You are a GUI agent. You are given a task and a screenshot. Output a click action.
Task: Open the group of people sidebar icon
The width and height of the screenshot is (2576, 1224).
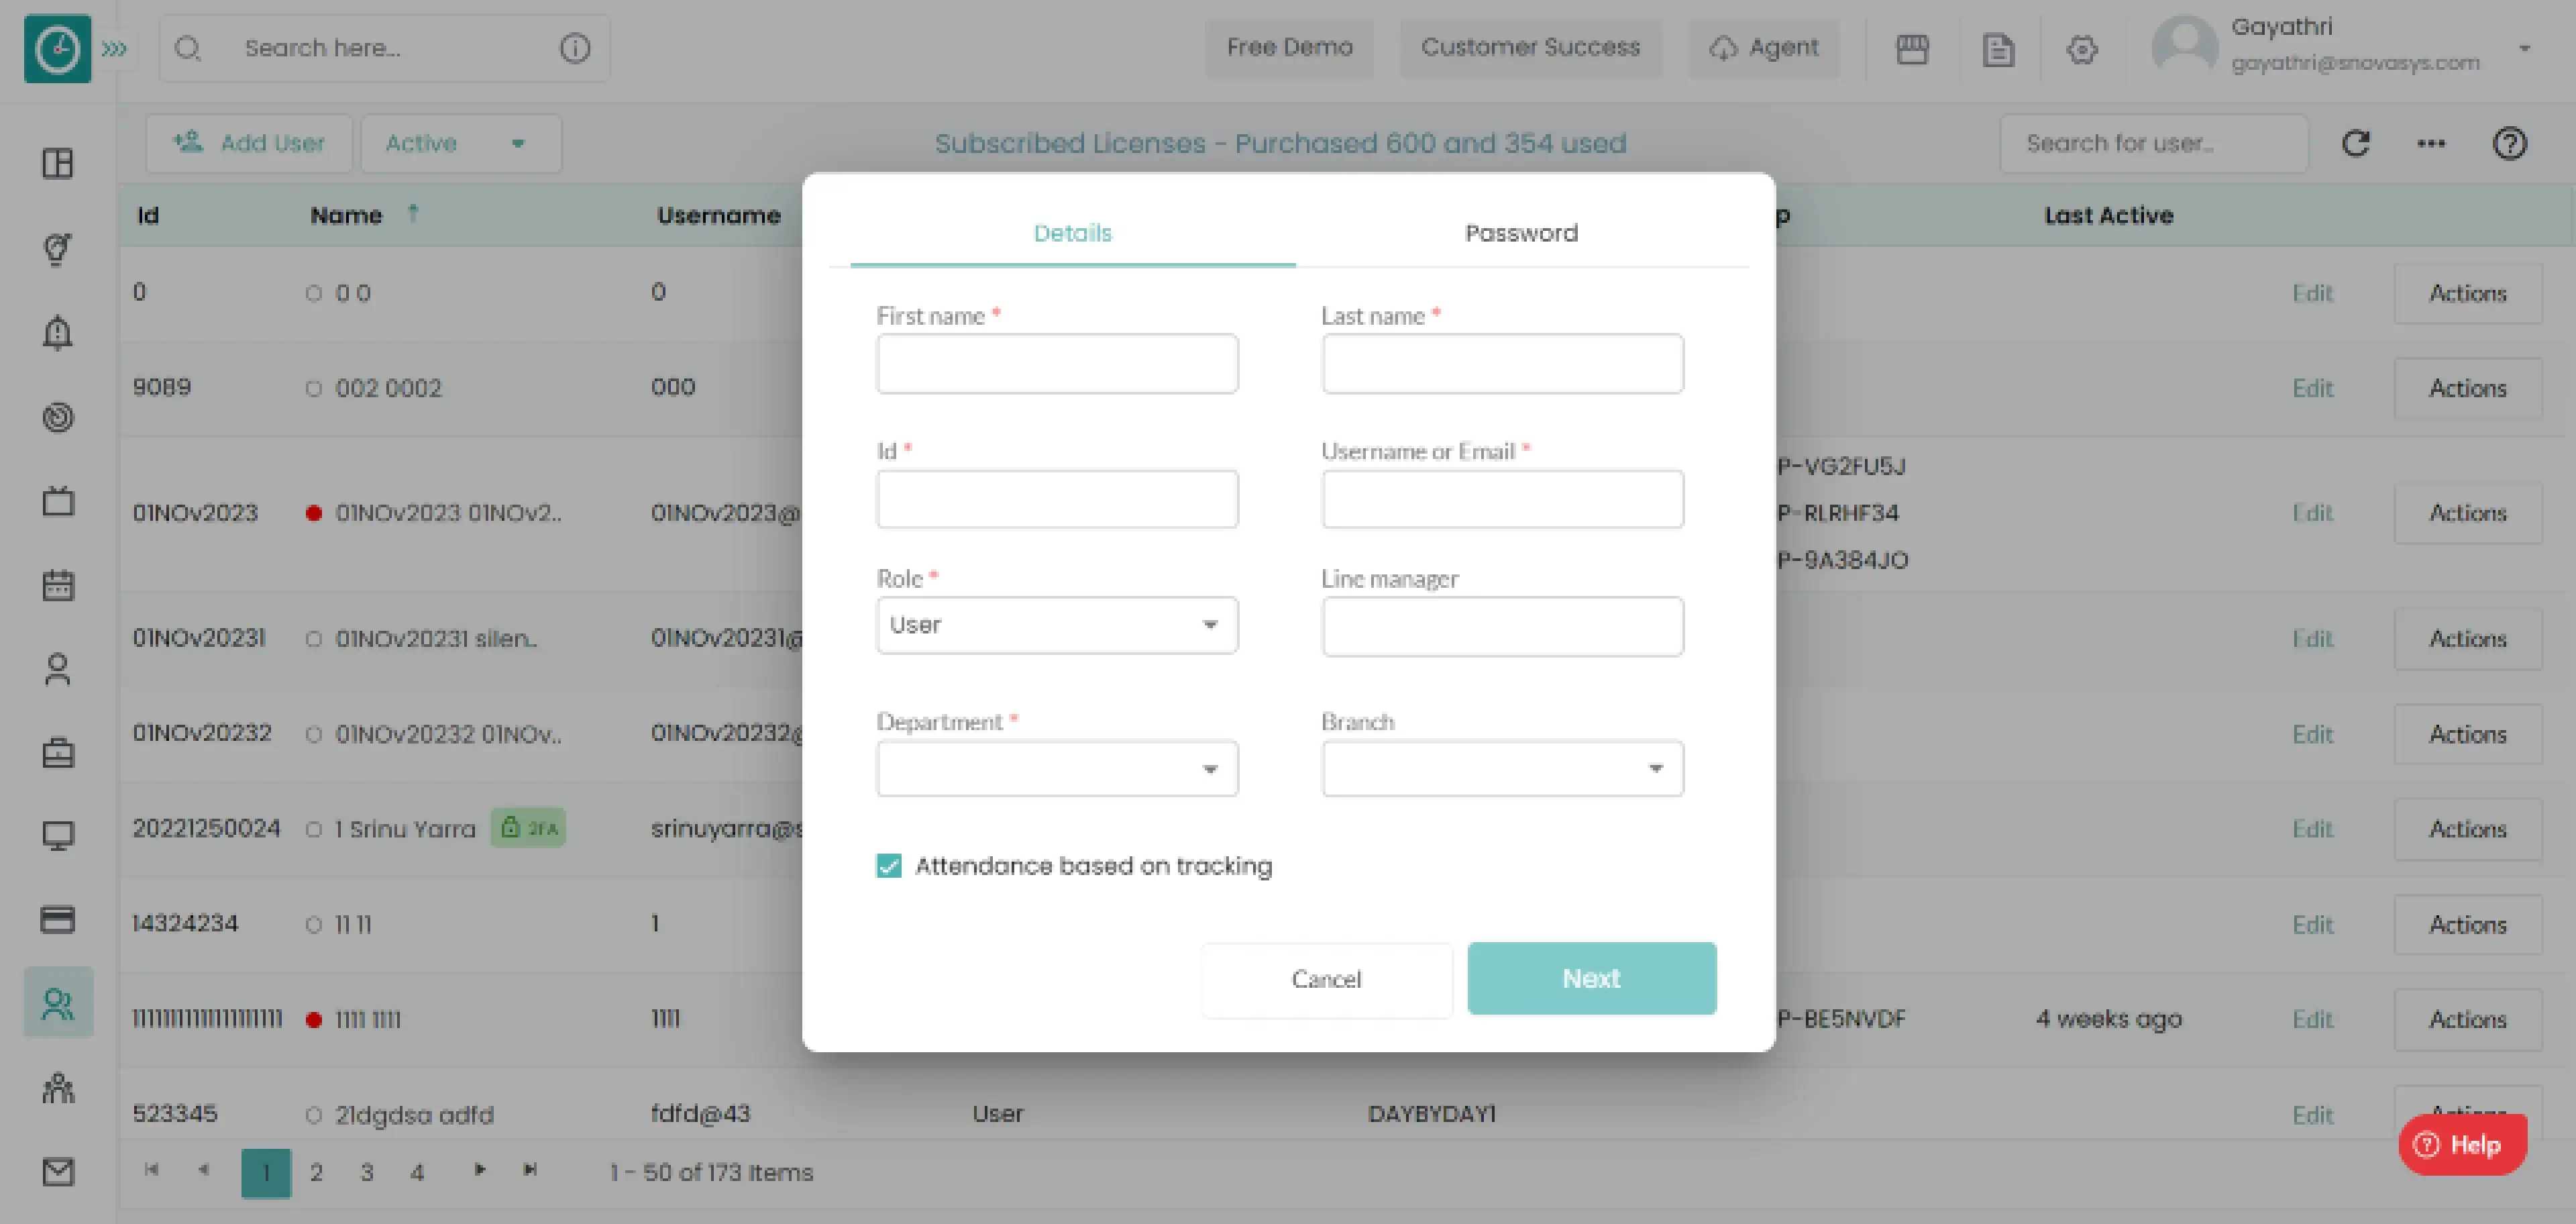coord(58,1088)
